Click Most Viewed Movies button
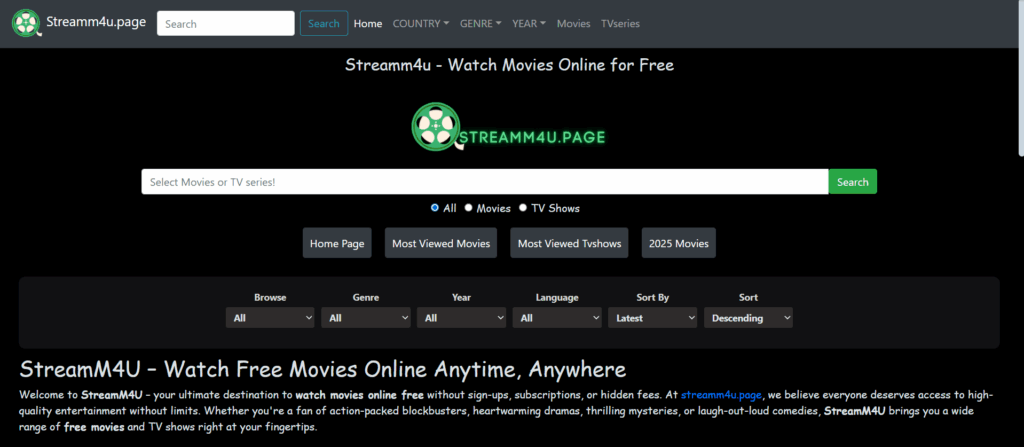Image resolution: width=1024 pixels, height=447 pixels. [441, 243]
